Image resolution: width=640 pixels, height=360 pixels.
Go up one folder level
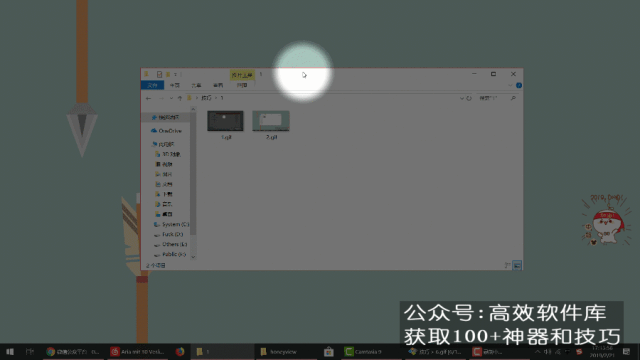point(180,98)
